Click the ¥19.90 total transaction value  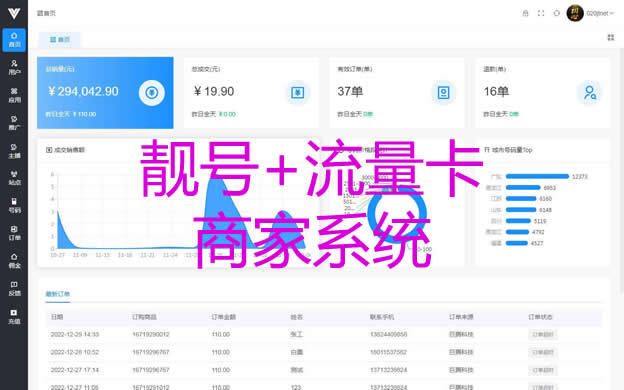pos(214,92)
